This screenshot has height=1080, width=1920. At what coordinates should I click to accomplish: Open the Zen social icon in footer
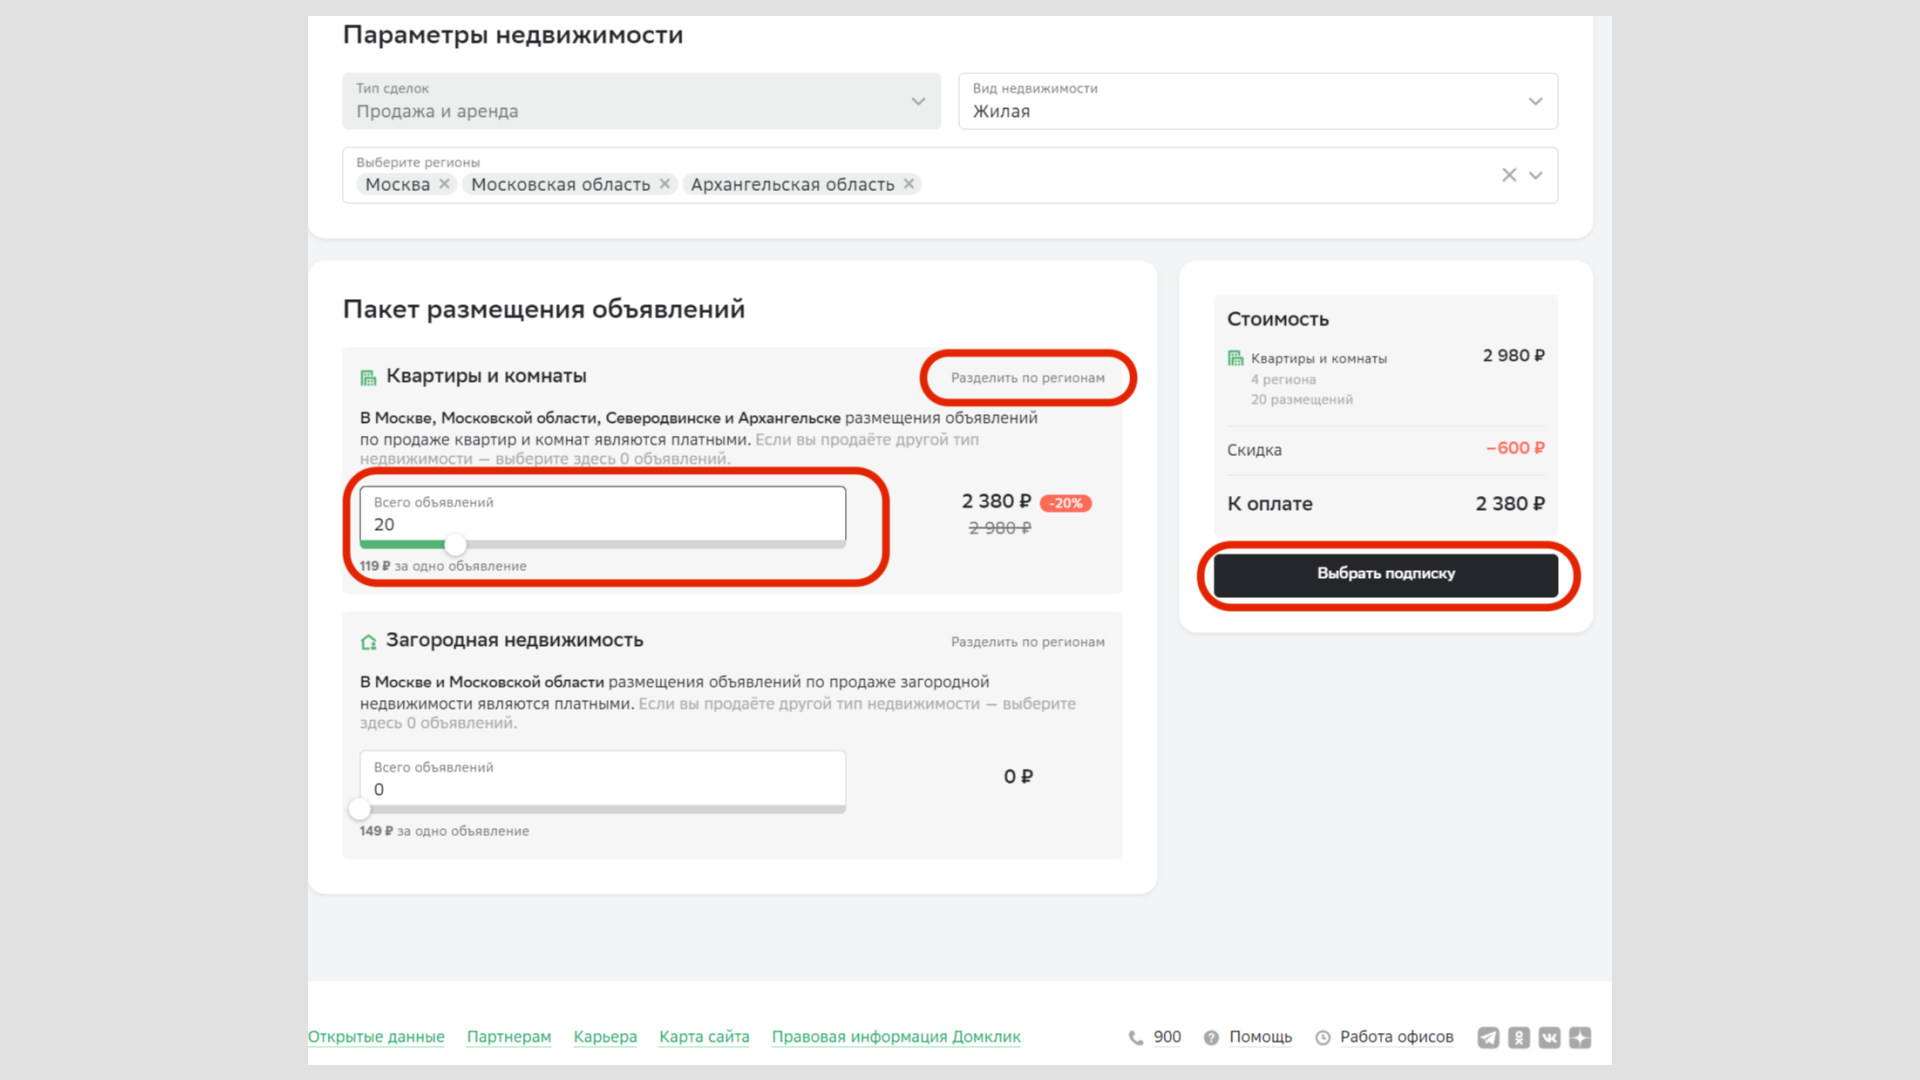[x=1580, y=1038]
